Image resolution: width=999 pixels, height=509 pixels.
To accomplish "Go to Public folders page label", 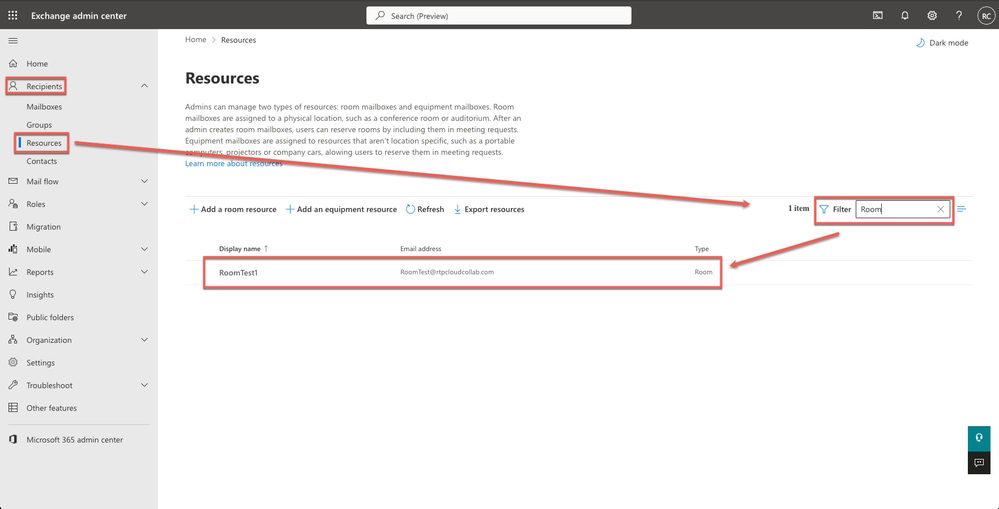I will (50, 317).
